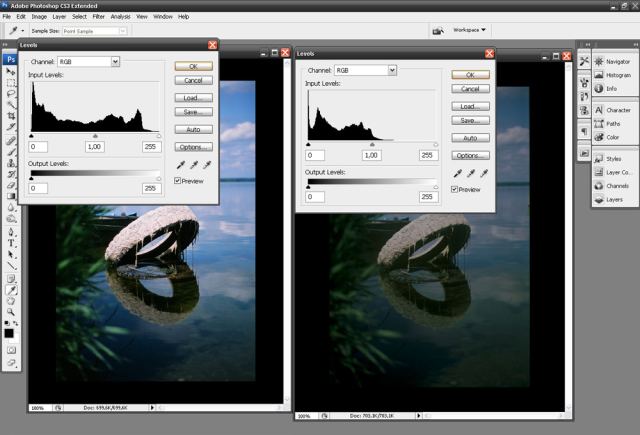Click left document vertical scrollbar
This screenshot has width=640, height=435.
(x=287, y=231)
